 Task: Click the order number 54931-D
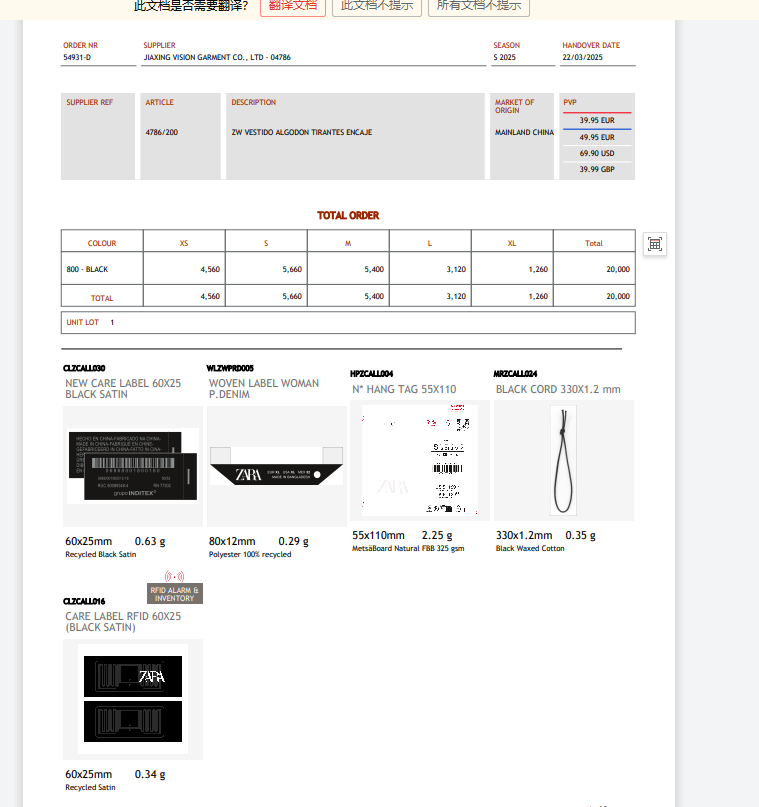(77, 58)
